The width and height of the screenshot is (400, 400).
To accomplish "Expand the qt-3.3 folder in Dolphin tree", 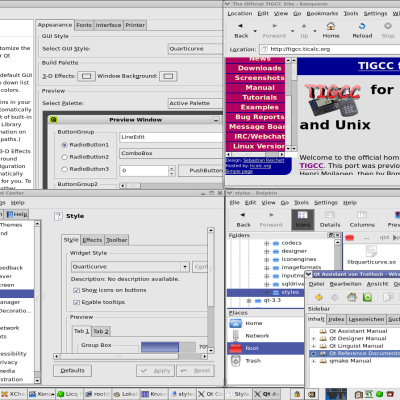I will click(249, 300).
